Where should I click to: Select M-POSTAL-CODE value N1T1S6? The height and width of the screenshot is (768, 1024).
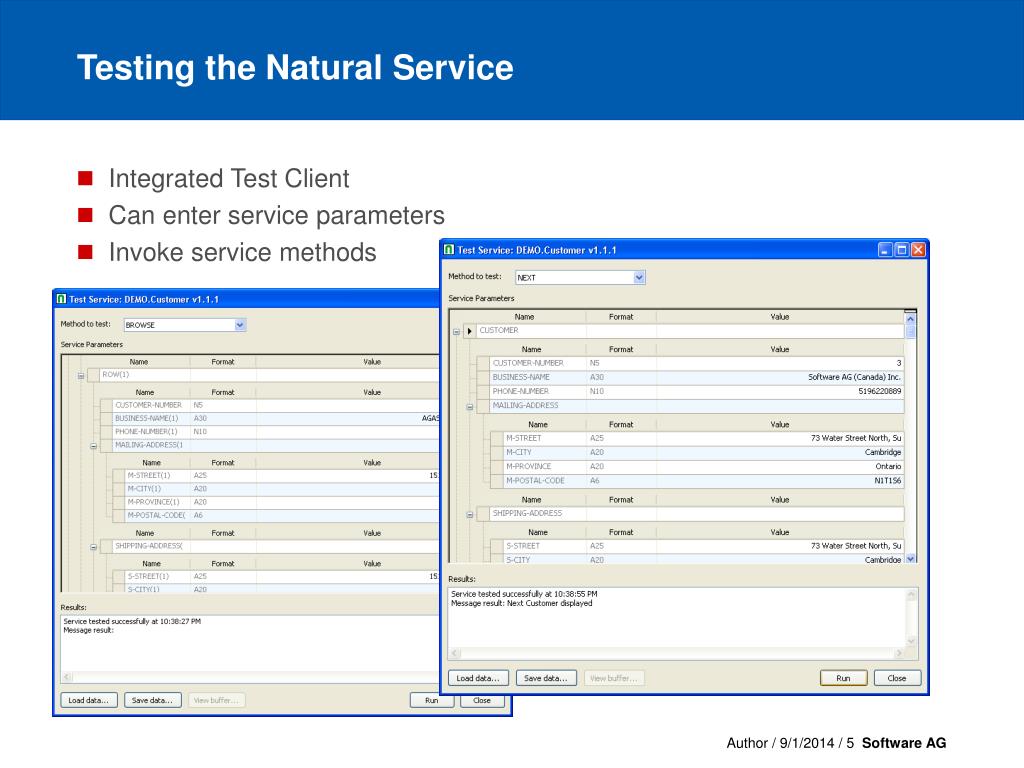pyautogui.click(x=780, y=481)
